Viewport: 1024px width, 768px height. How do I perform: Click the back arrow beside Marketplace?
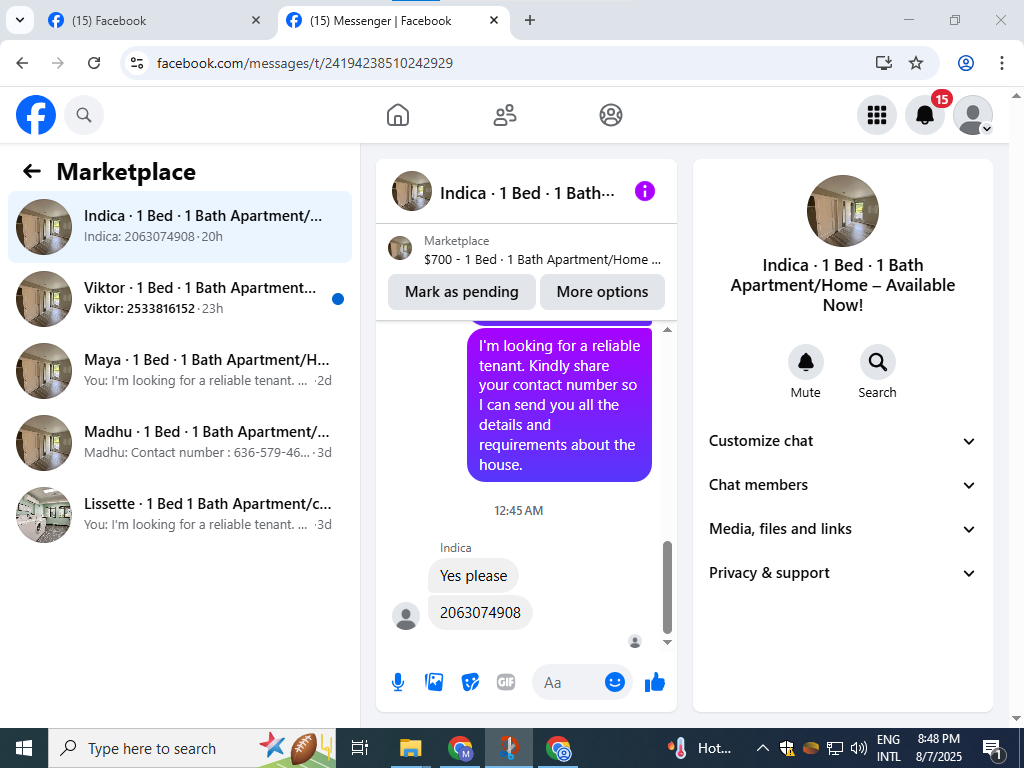tap(31, 172)
